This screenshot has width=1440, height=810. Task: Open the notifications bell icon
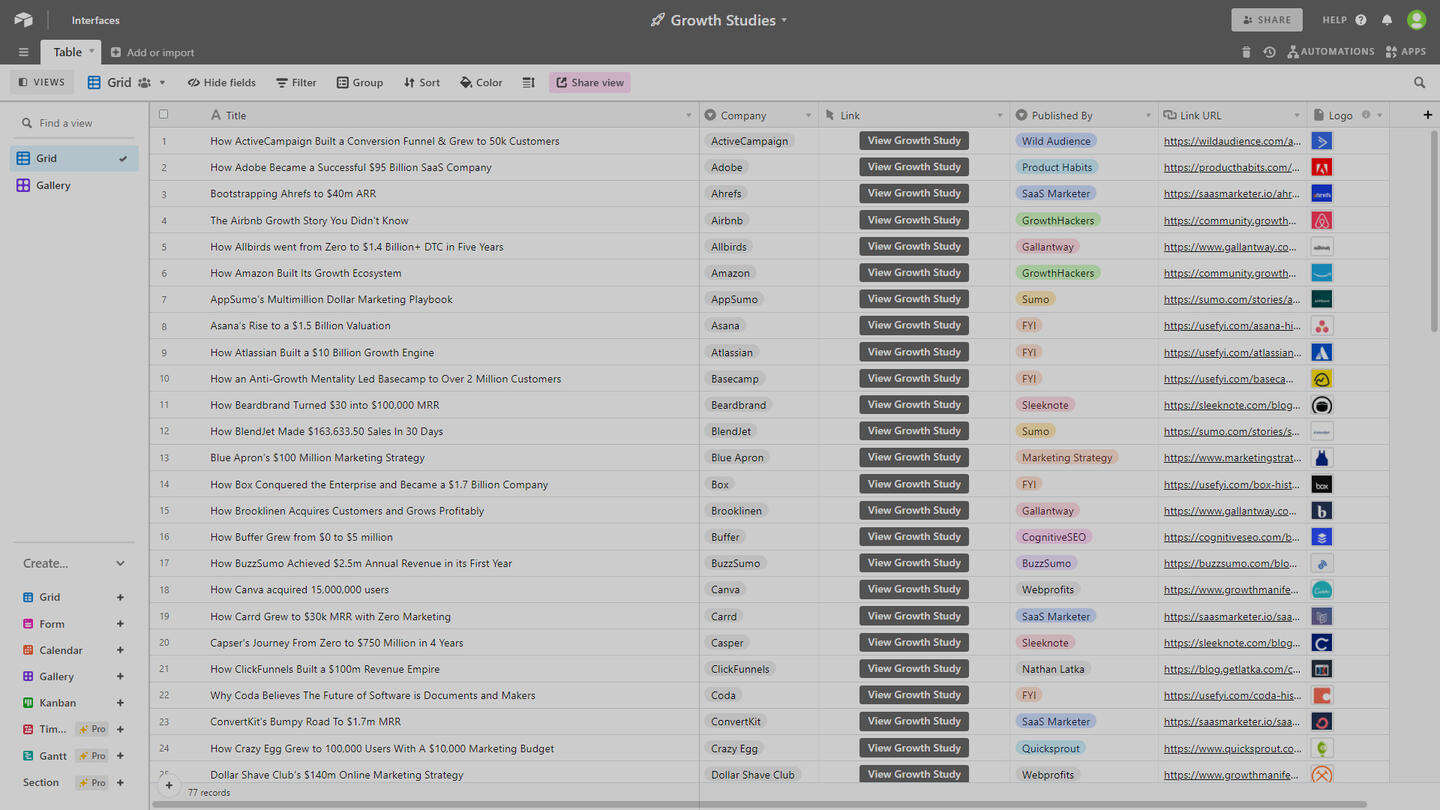(1387, 20)
